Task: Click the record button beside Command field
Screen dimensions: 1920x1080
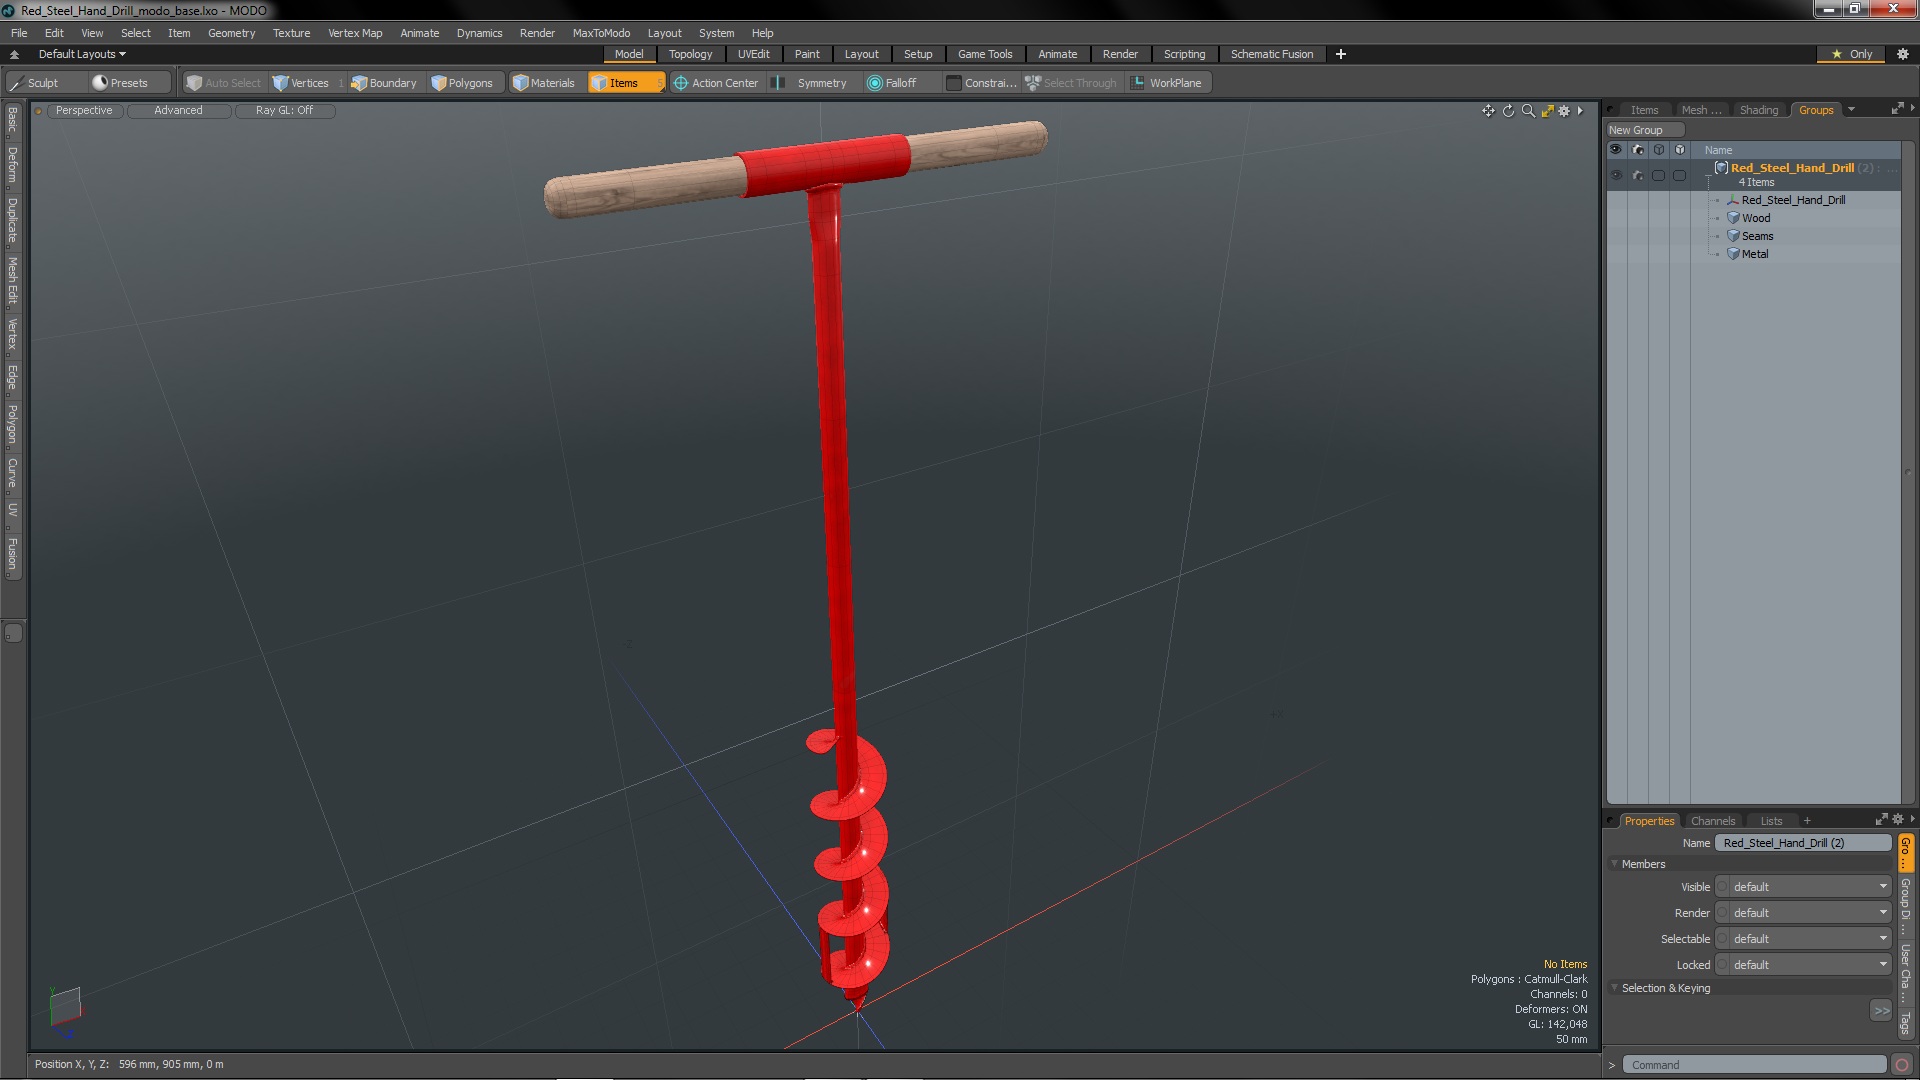Action: click(x=1902, y=1065)
